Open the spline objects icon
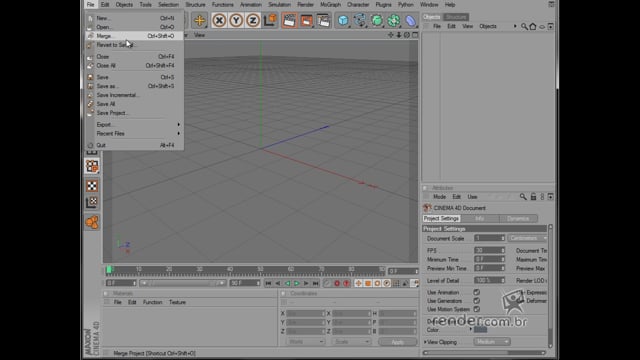The image size is (640, 360). (360, 20)
